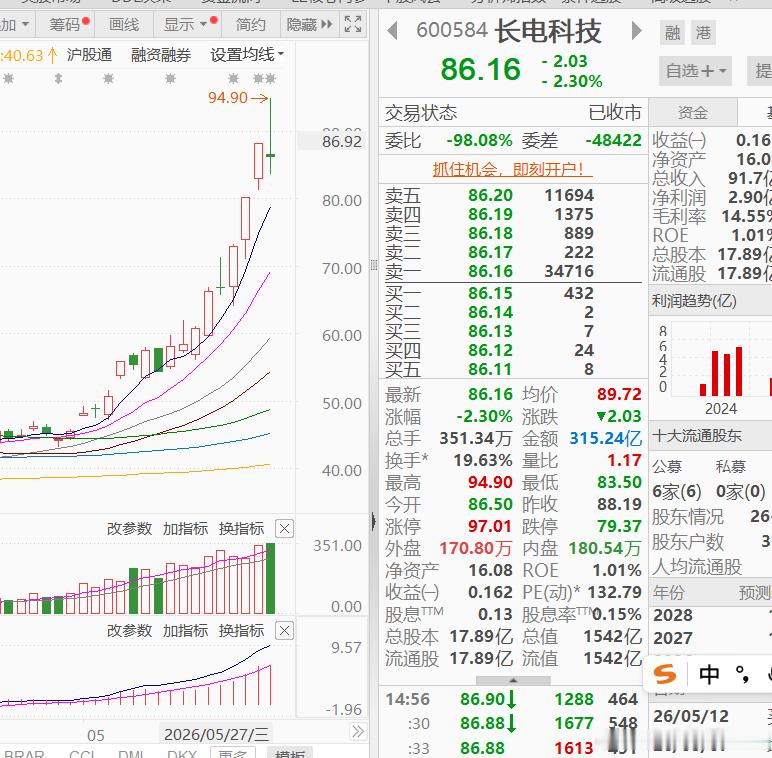Click the 买一 price 86.15 row

click(x=513, y=293)
